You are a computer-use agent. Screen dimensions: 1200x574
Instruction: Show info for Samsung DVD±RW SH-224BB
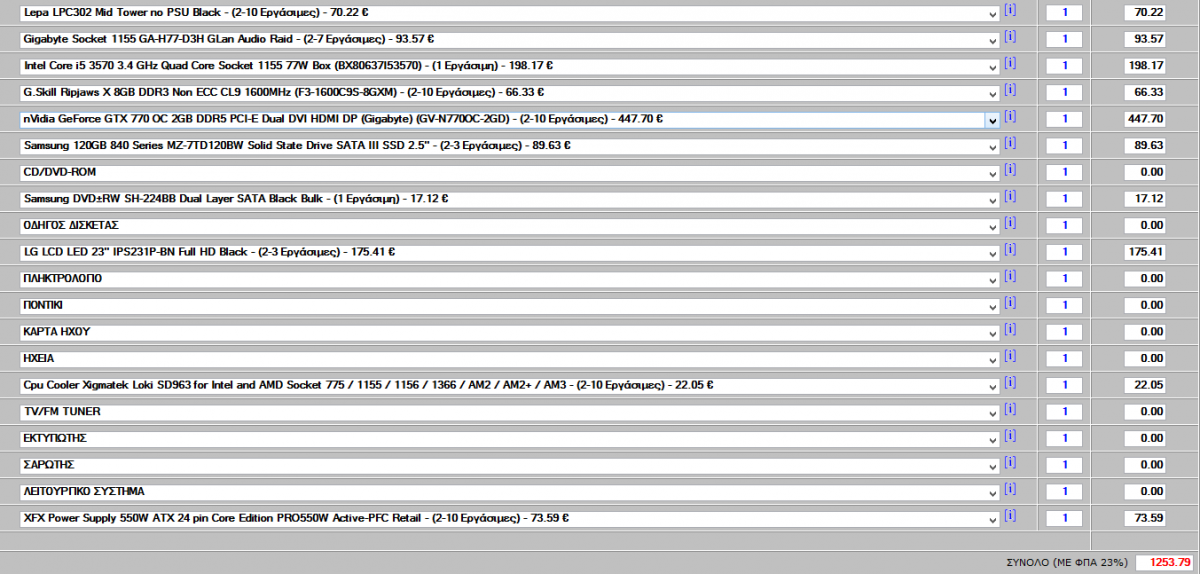tap(1010, 196)
